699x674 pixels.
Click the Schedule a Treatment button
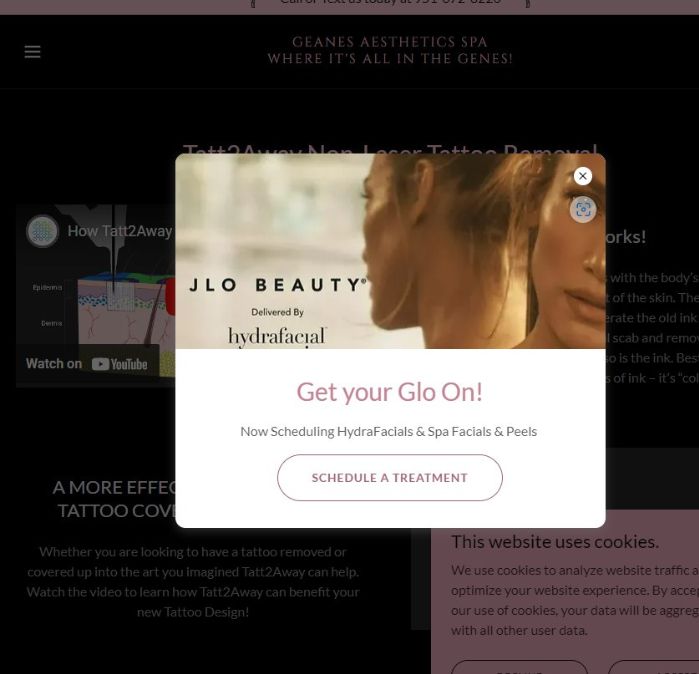point(390,477)
